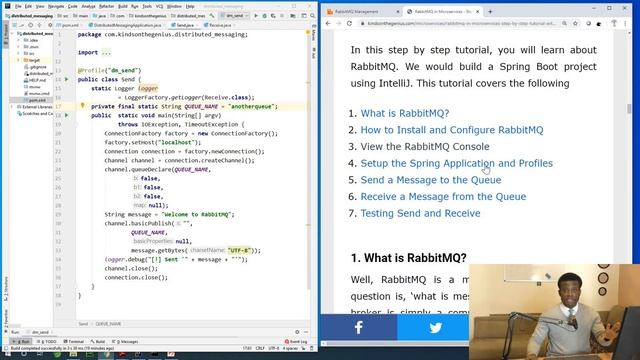This screenshot has width=640, height=360.
Task: Click the browser zoom magnifier in address bar
Action: coord(564,23)
